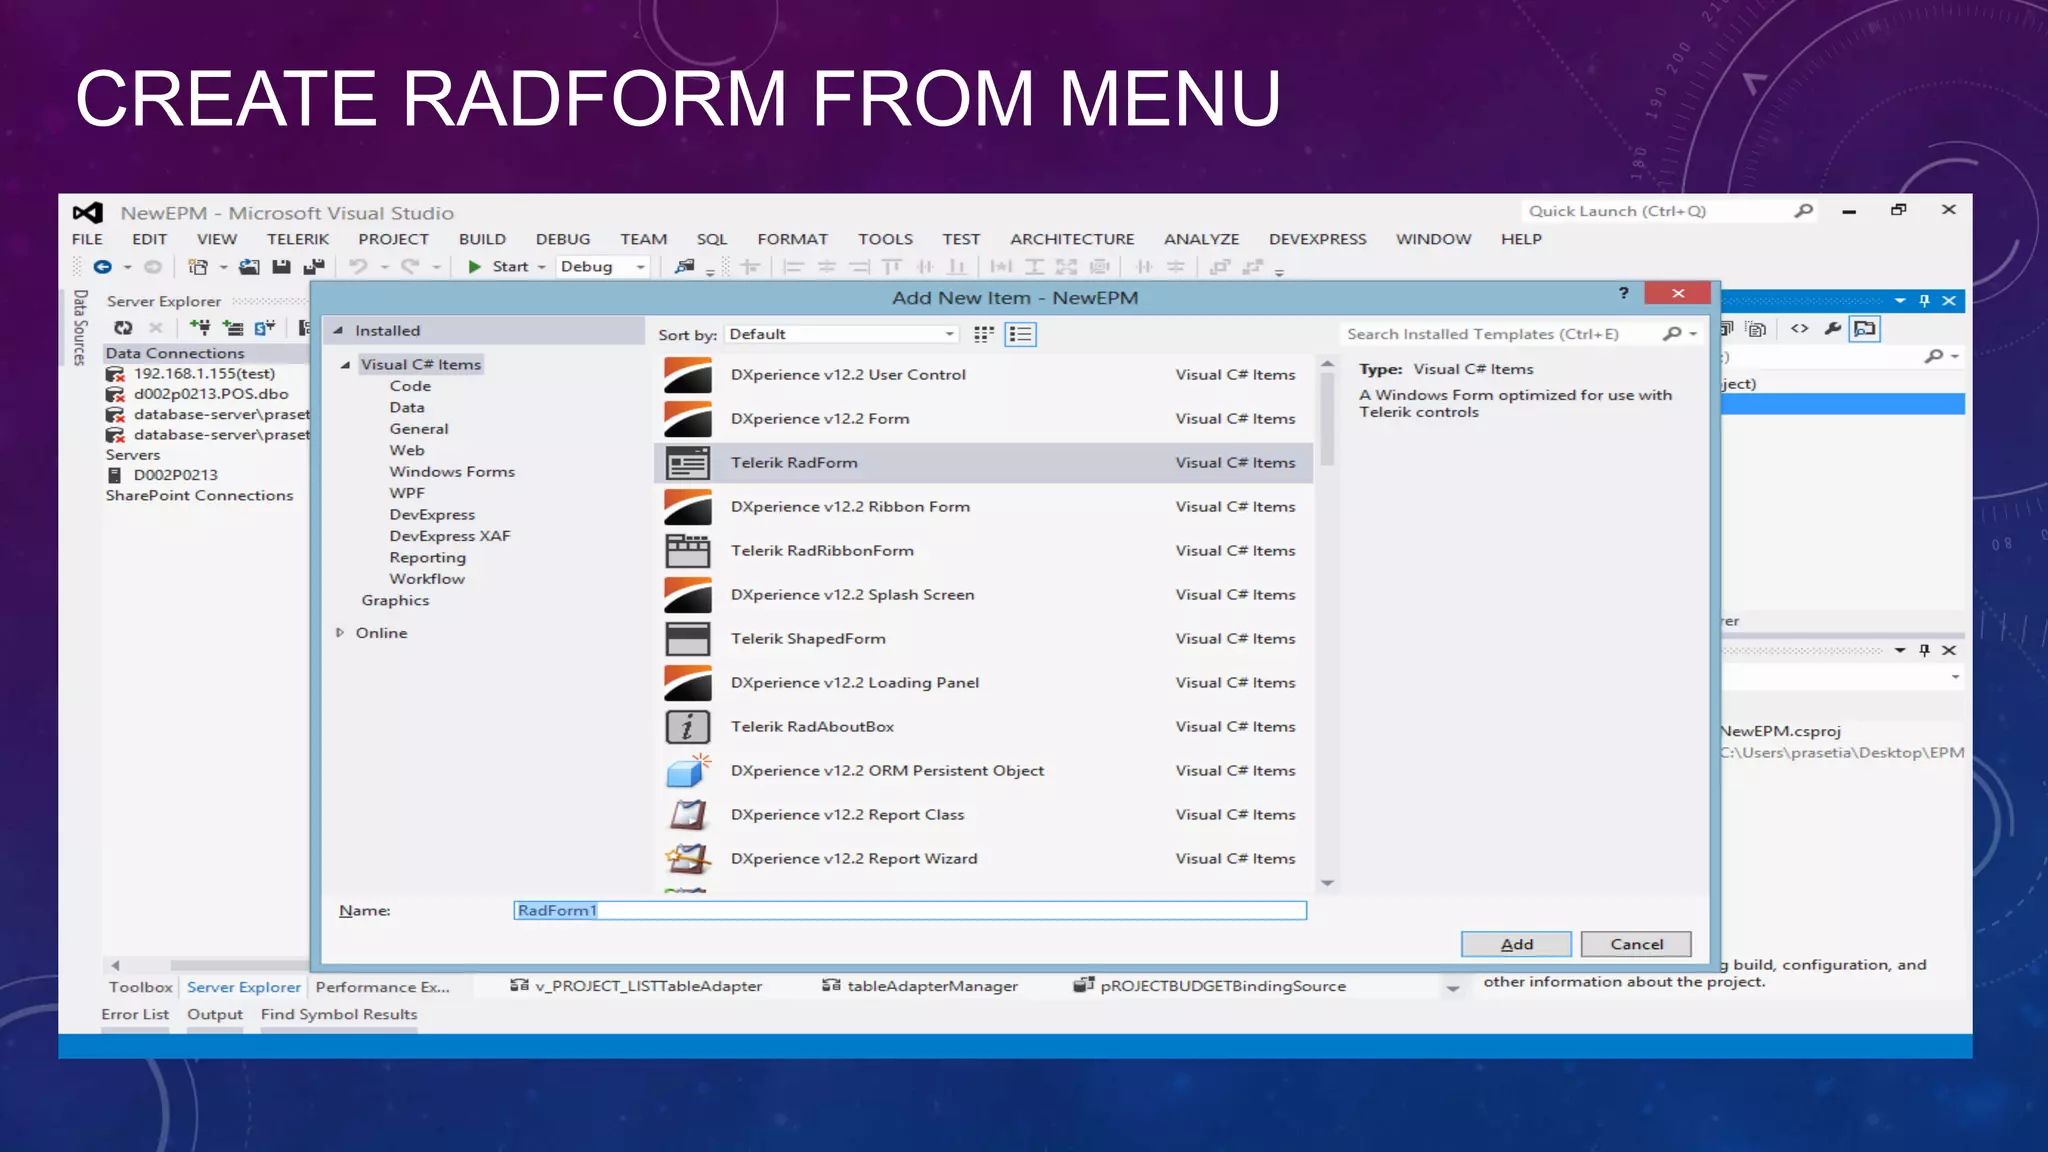Select the Telerik RadAboutBox template icon
Screen dimensions: 2048x1152
[688, 727]
